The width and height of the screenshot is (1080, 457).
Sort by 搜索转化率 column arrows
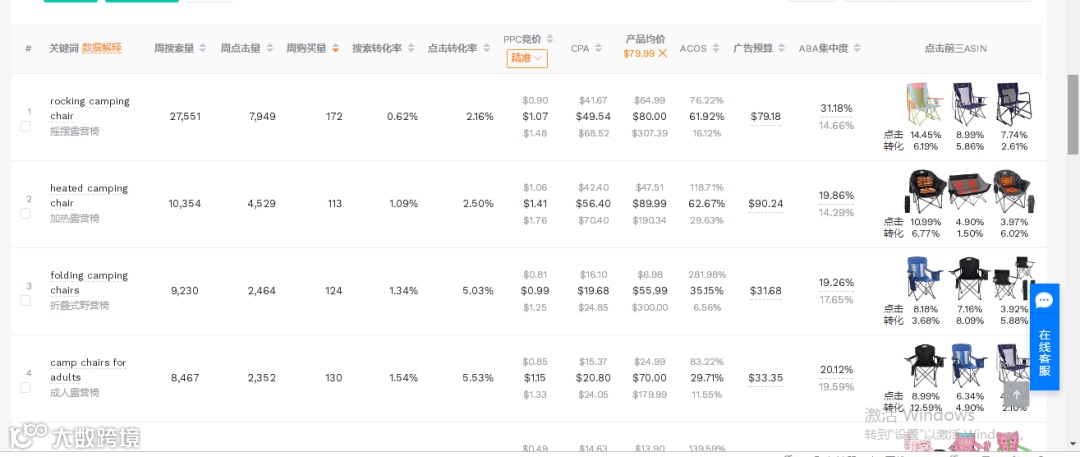click(x=411, y=48)
